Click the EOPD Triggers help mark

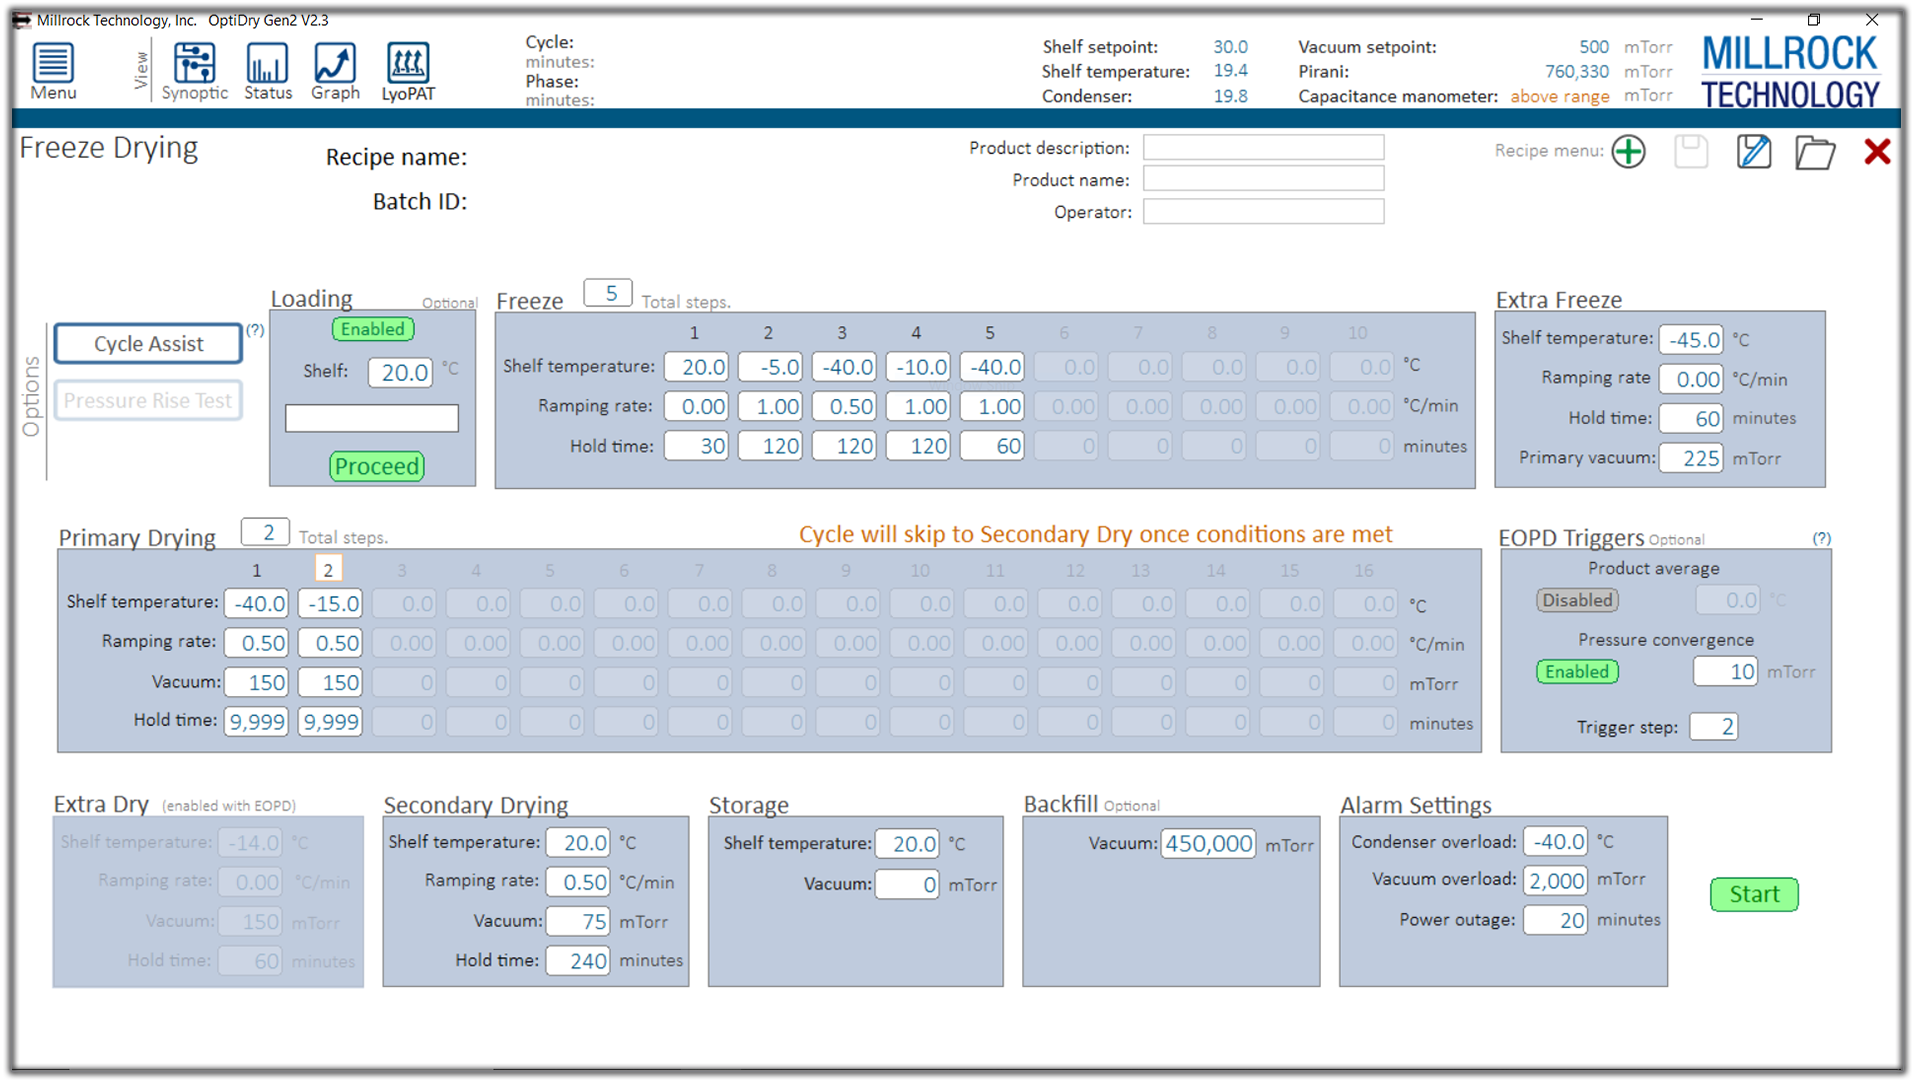tap(1821, 538)
